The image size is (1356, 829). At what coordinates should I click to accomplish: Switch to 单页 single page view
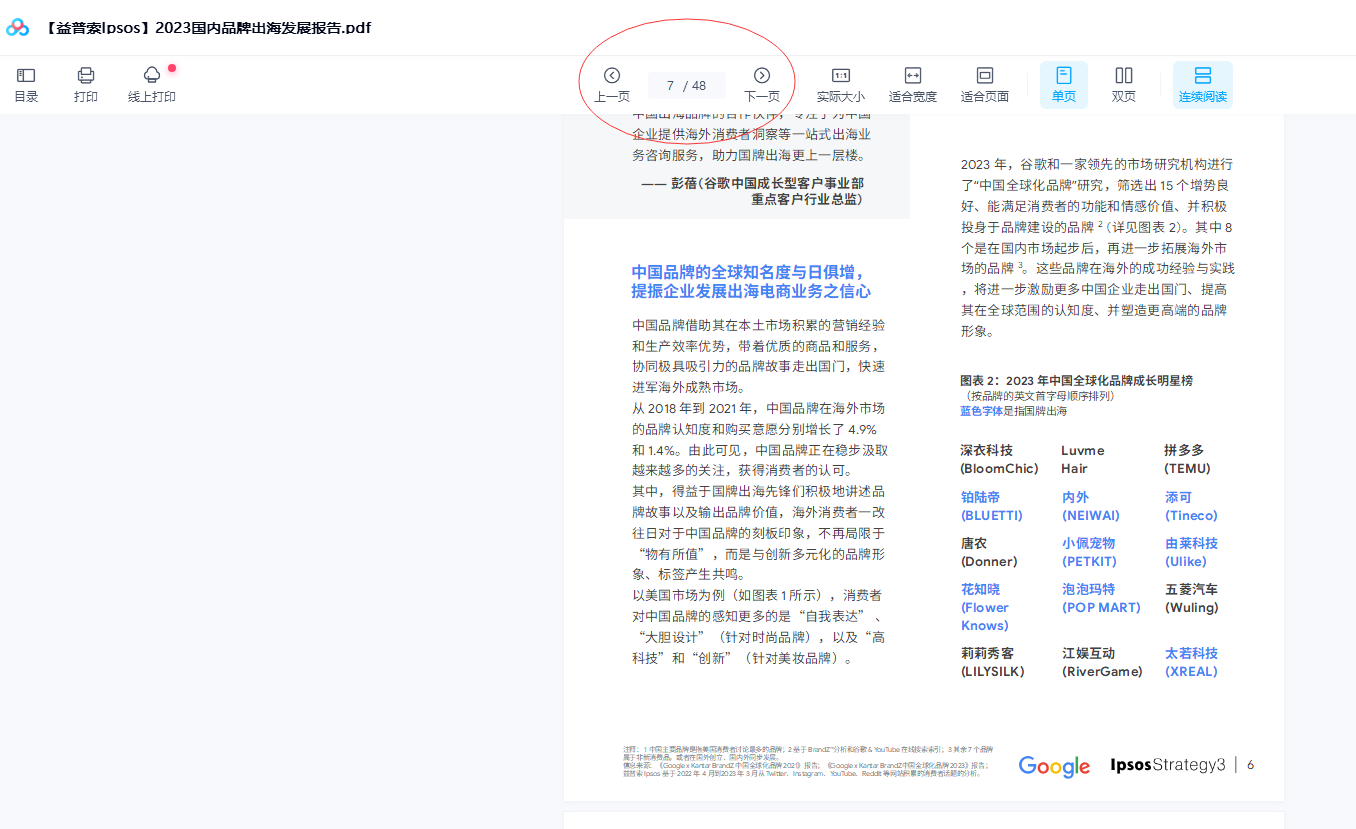click(x=1064, y=84)
